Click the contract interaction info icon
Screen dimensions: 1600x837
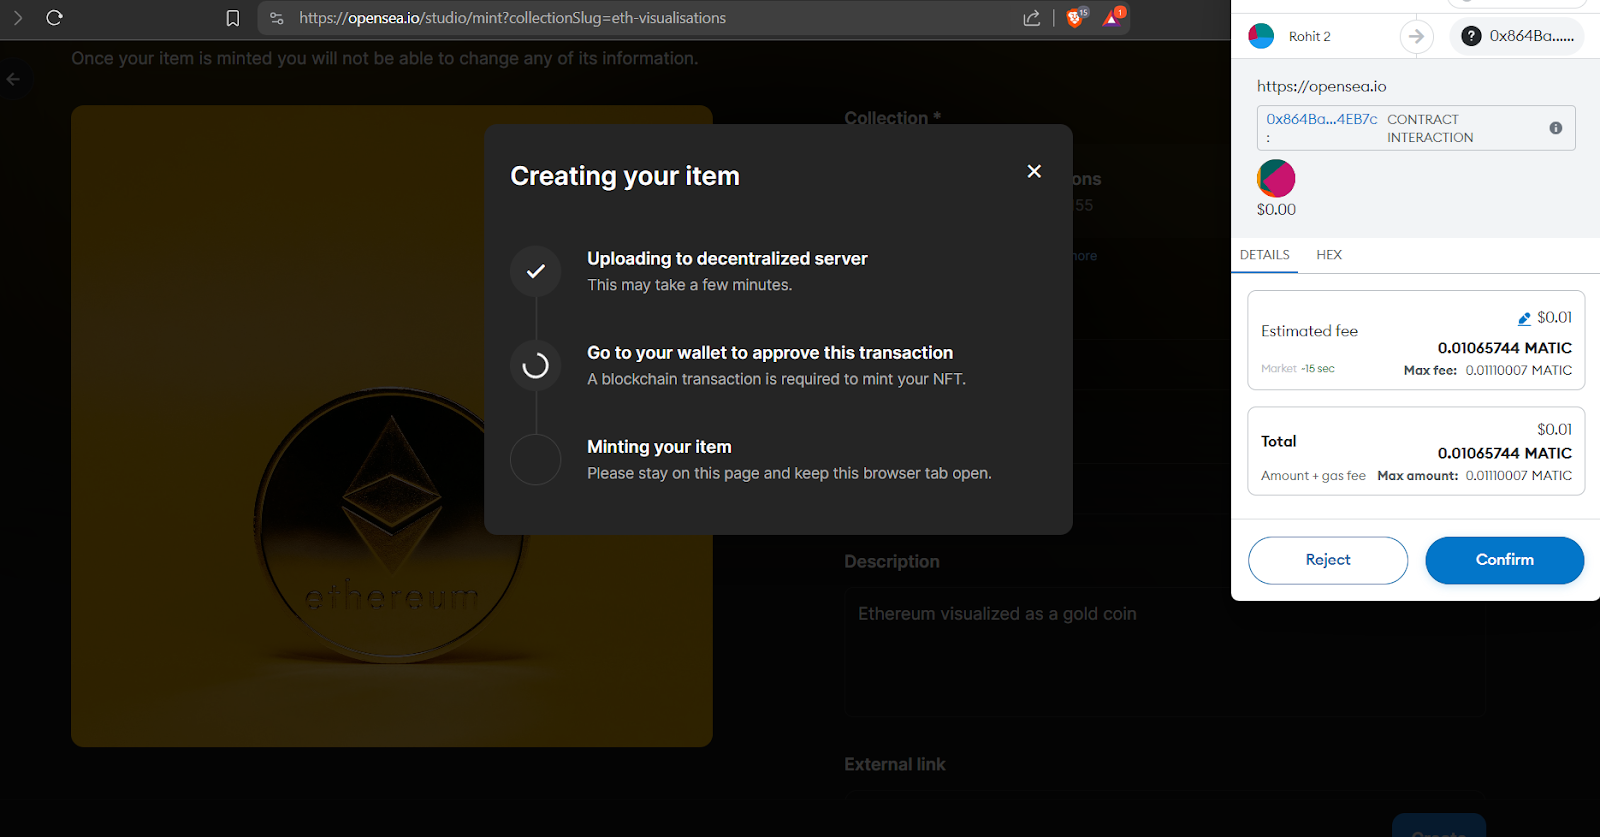pyautogui.click(x=1555, y=128)
